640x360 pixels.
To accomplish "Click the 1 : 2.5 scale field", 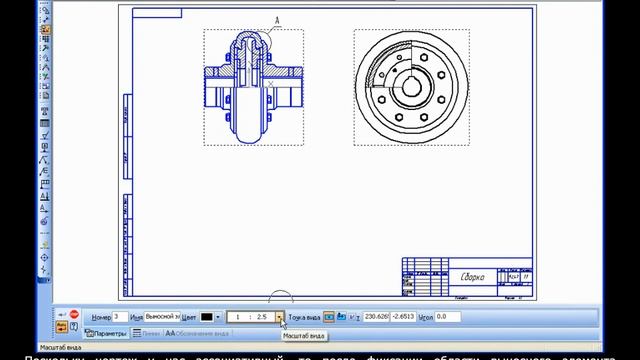I will point(251,317).
